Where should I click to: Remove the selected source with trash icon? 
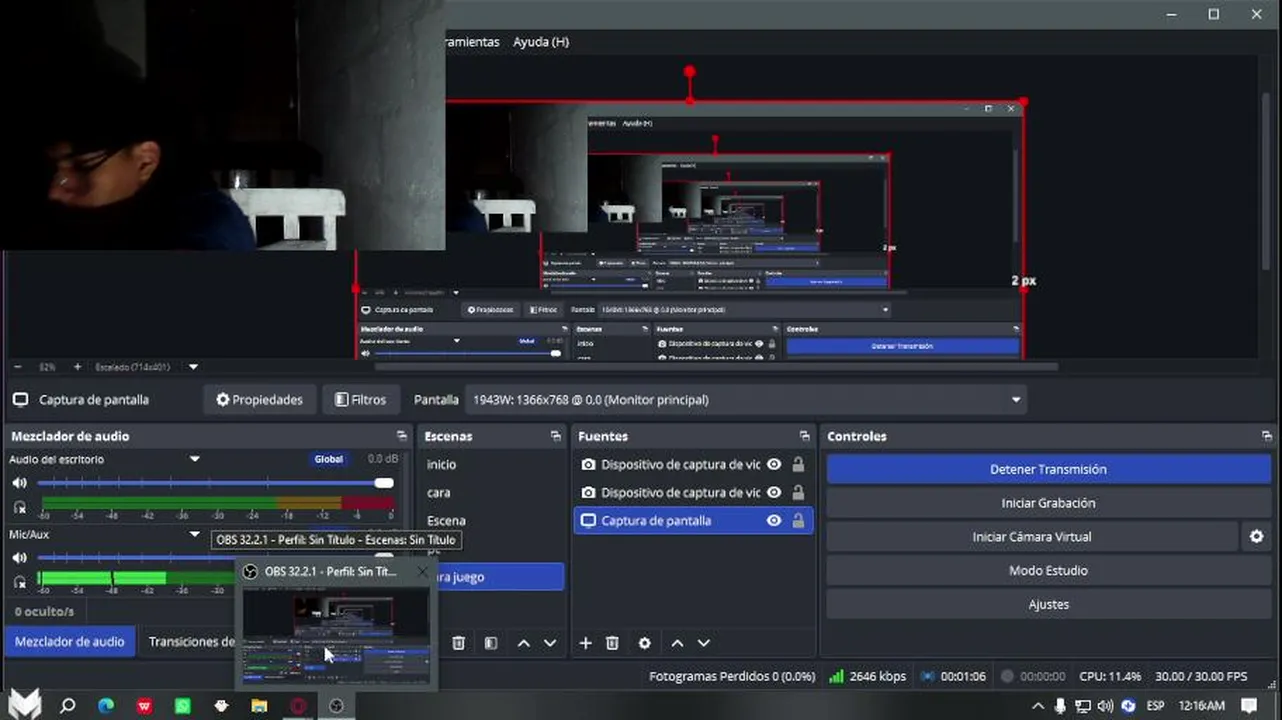(613, 643)
